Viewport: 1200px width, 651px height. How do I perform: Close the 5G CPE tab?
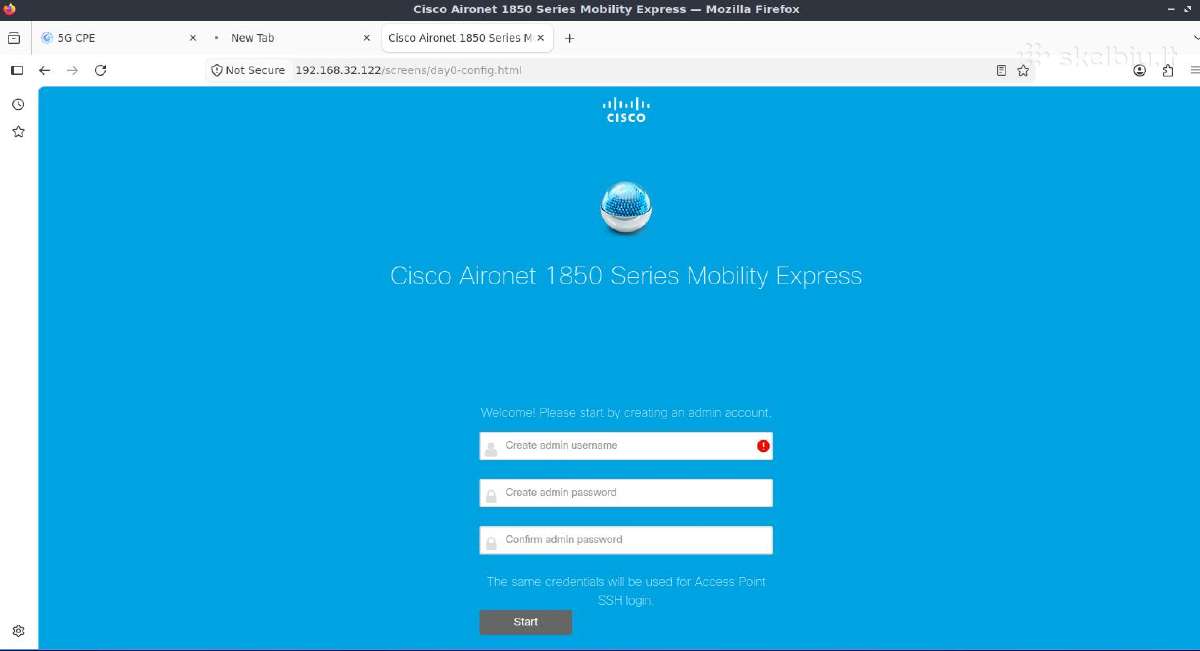193,38
